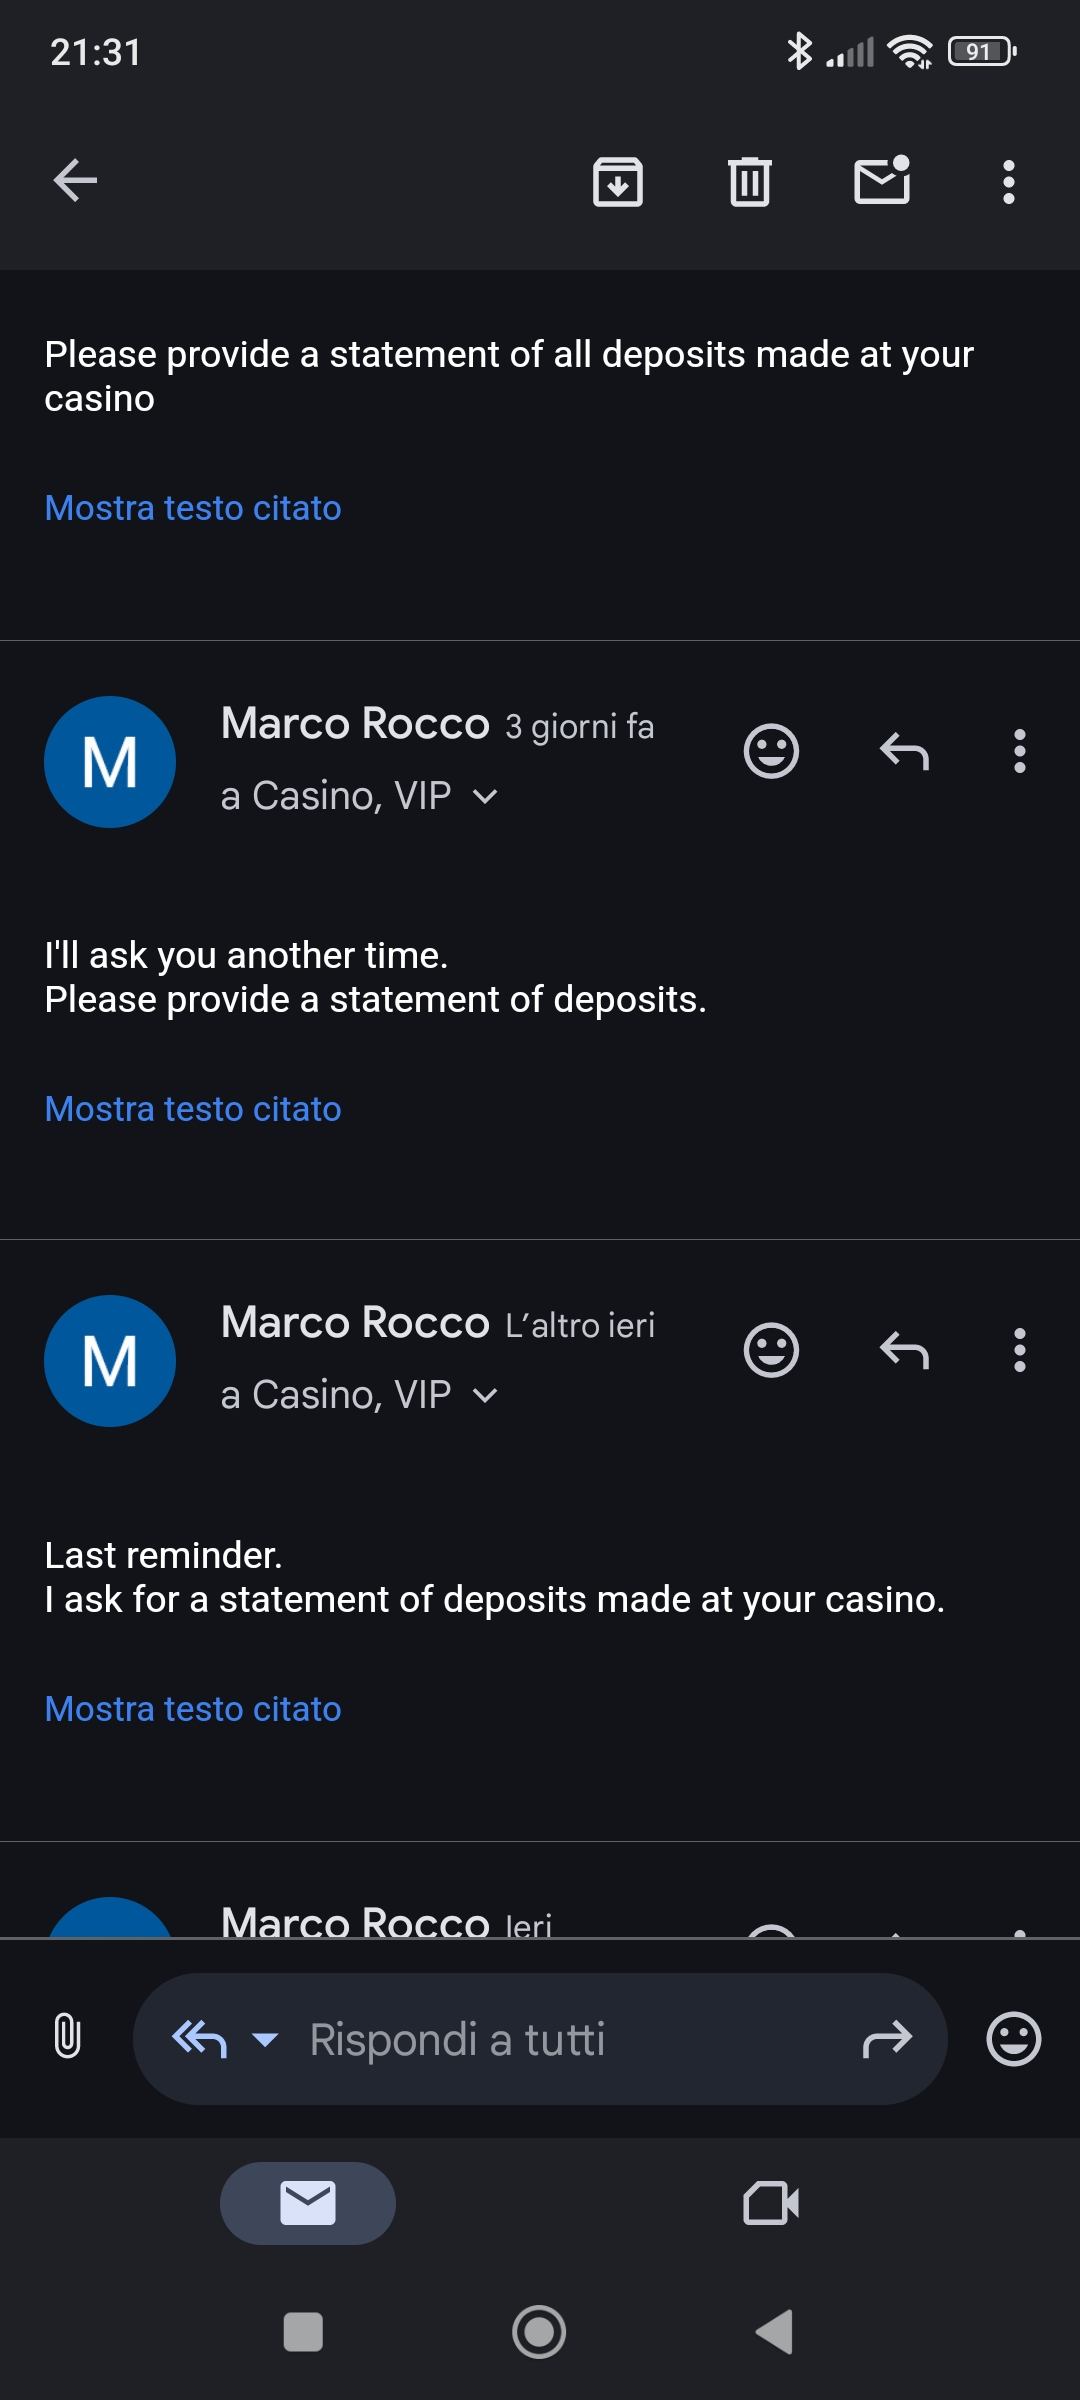Forward the email using the reply-bar arrow
1080x2400 pixels.
(x=887, y=2038)
